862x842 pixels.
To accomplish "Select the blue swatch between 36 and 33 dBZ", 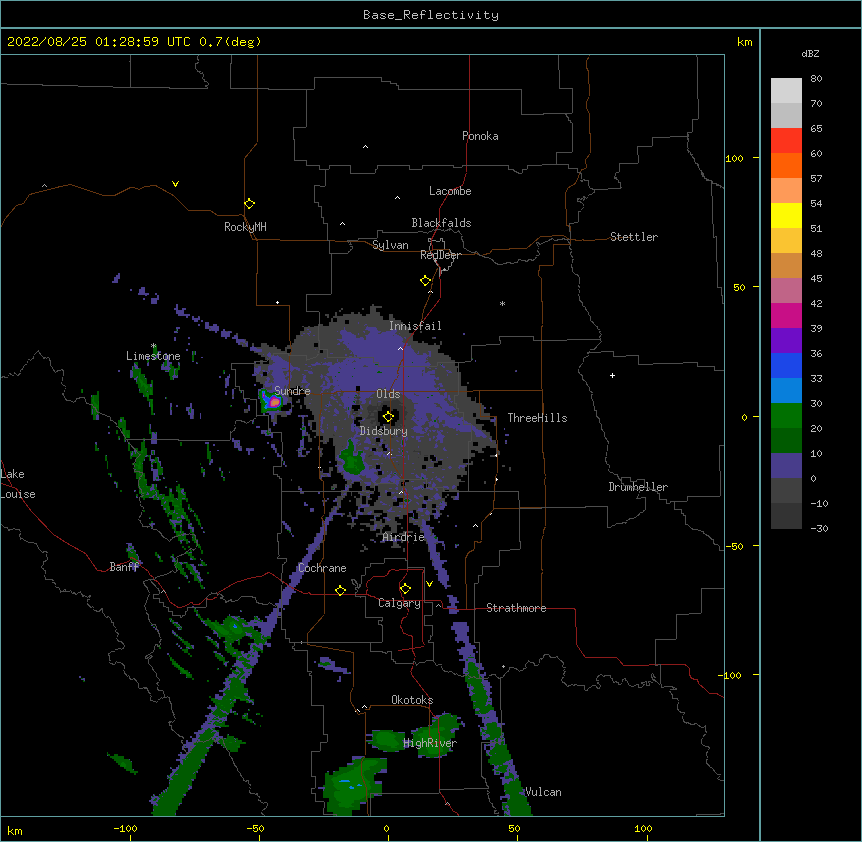I will (x=786, y=365).
